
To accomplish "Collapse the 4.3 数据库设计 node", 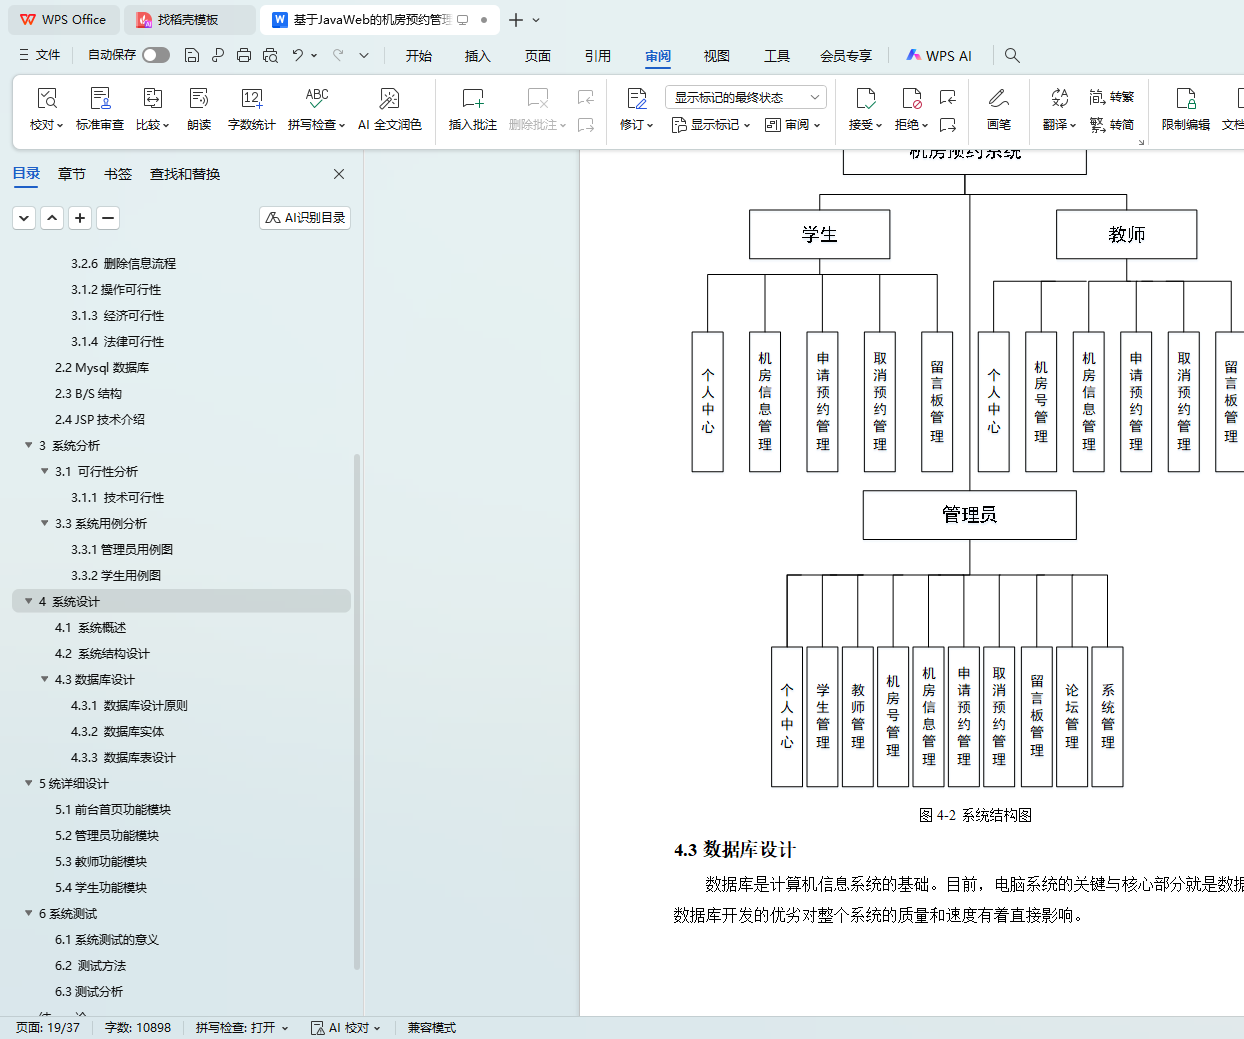I will coord(45,679).
